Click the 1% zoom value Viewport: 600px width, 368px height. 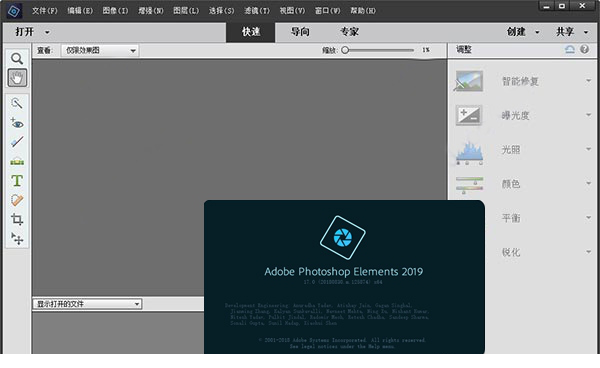(x=426, y=50)
